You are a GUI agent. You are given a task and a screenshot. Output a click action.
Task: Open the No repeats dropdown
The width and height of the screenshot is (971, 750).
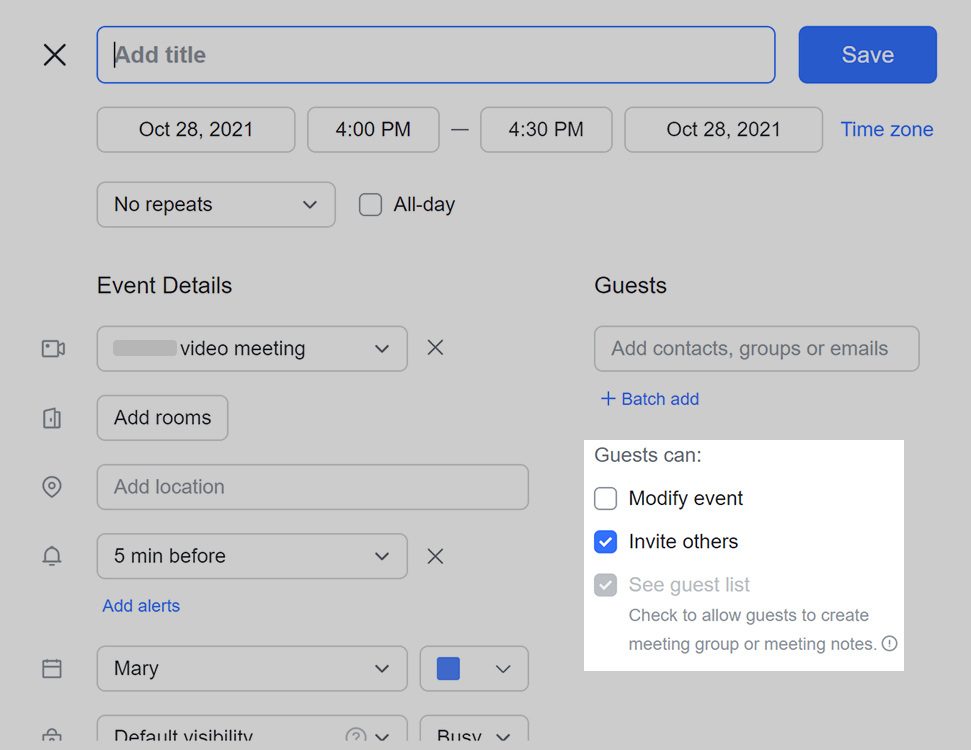(x=216, y=205)
